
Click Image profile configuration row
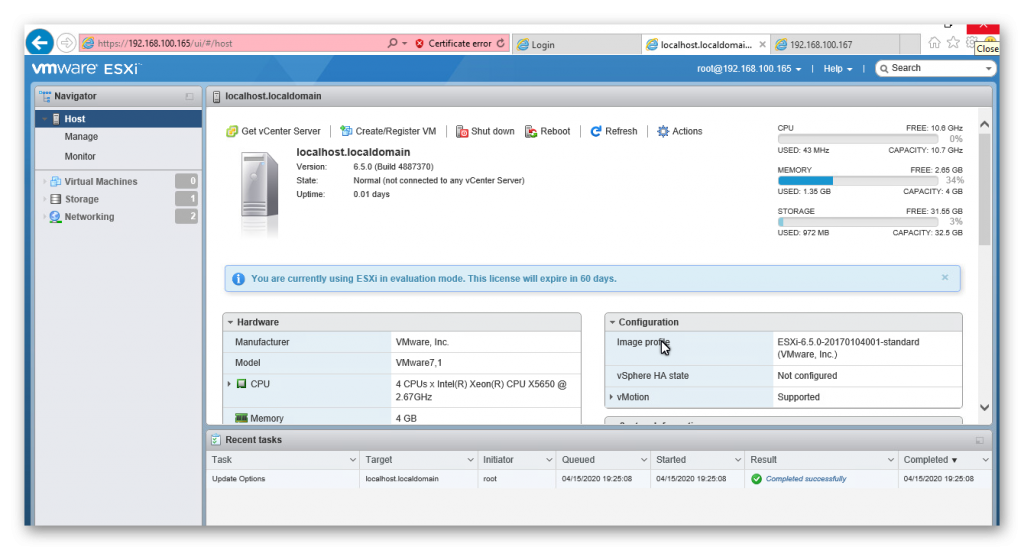pos(783,348)
